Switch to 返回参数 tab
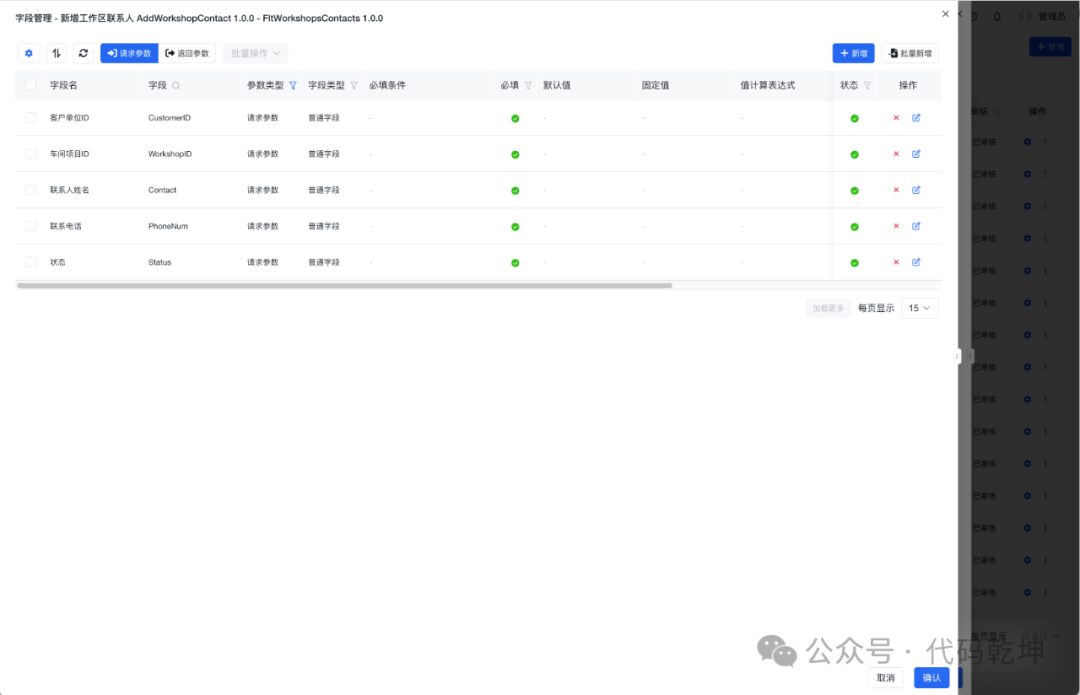Viewport: 1080px width, 695px height. [x=187, y=53]
